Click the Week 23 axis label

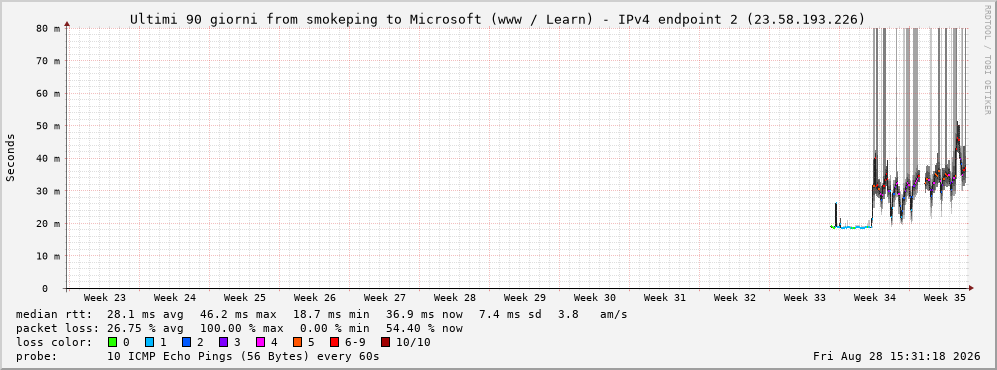pyautogui.click(x=105, y=298)
